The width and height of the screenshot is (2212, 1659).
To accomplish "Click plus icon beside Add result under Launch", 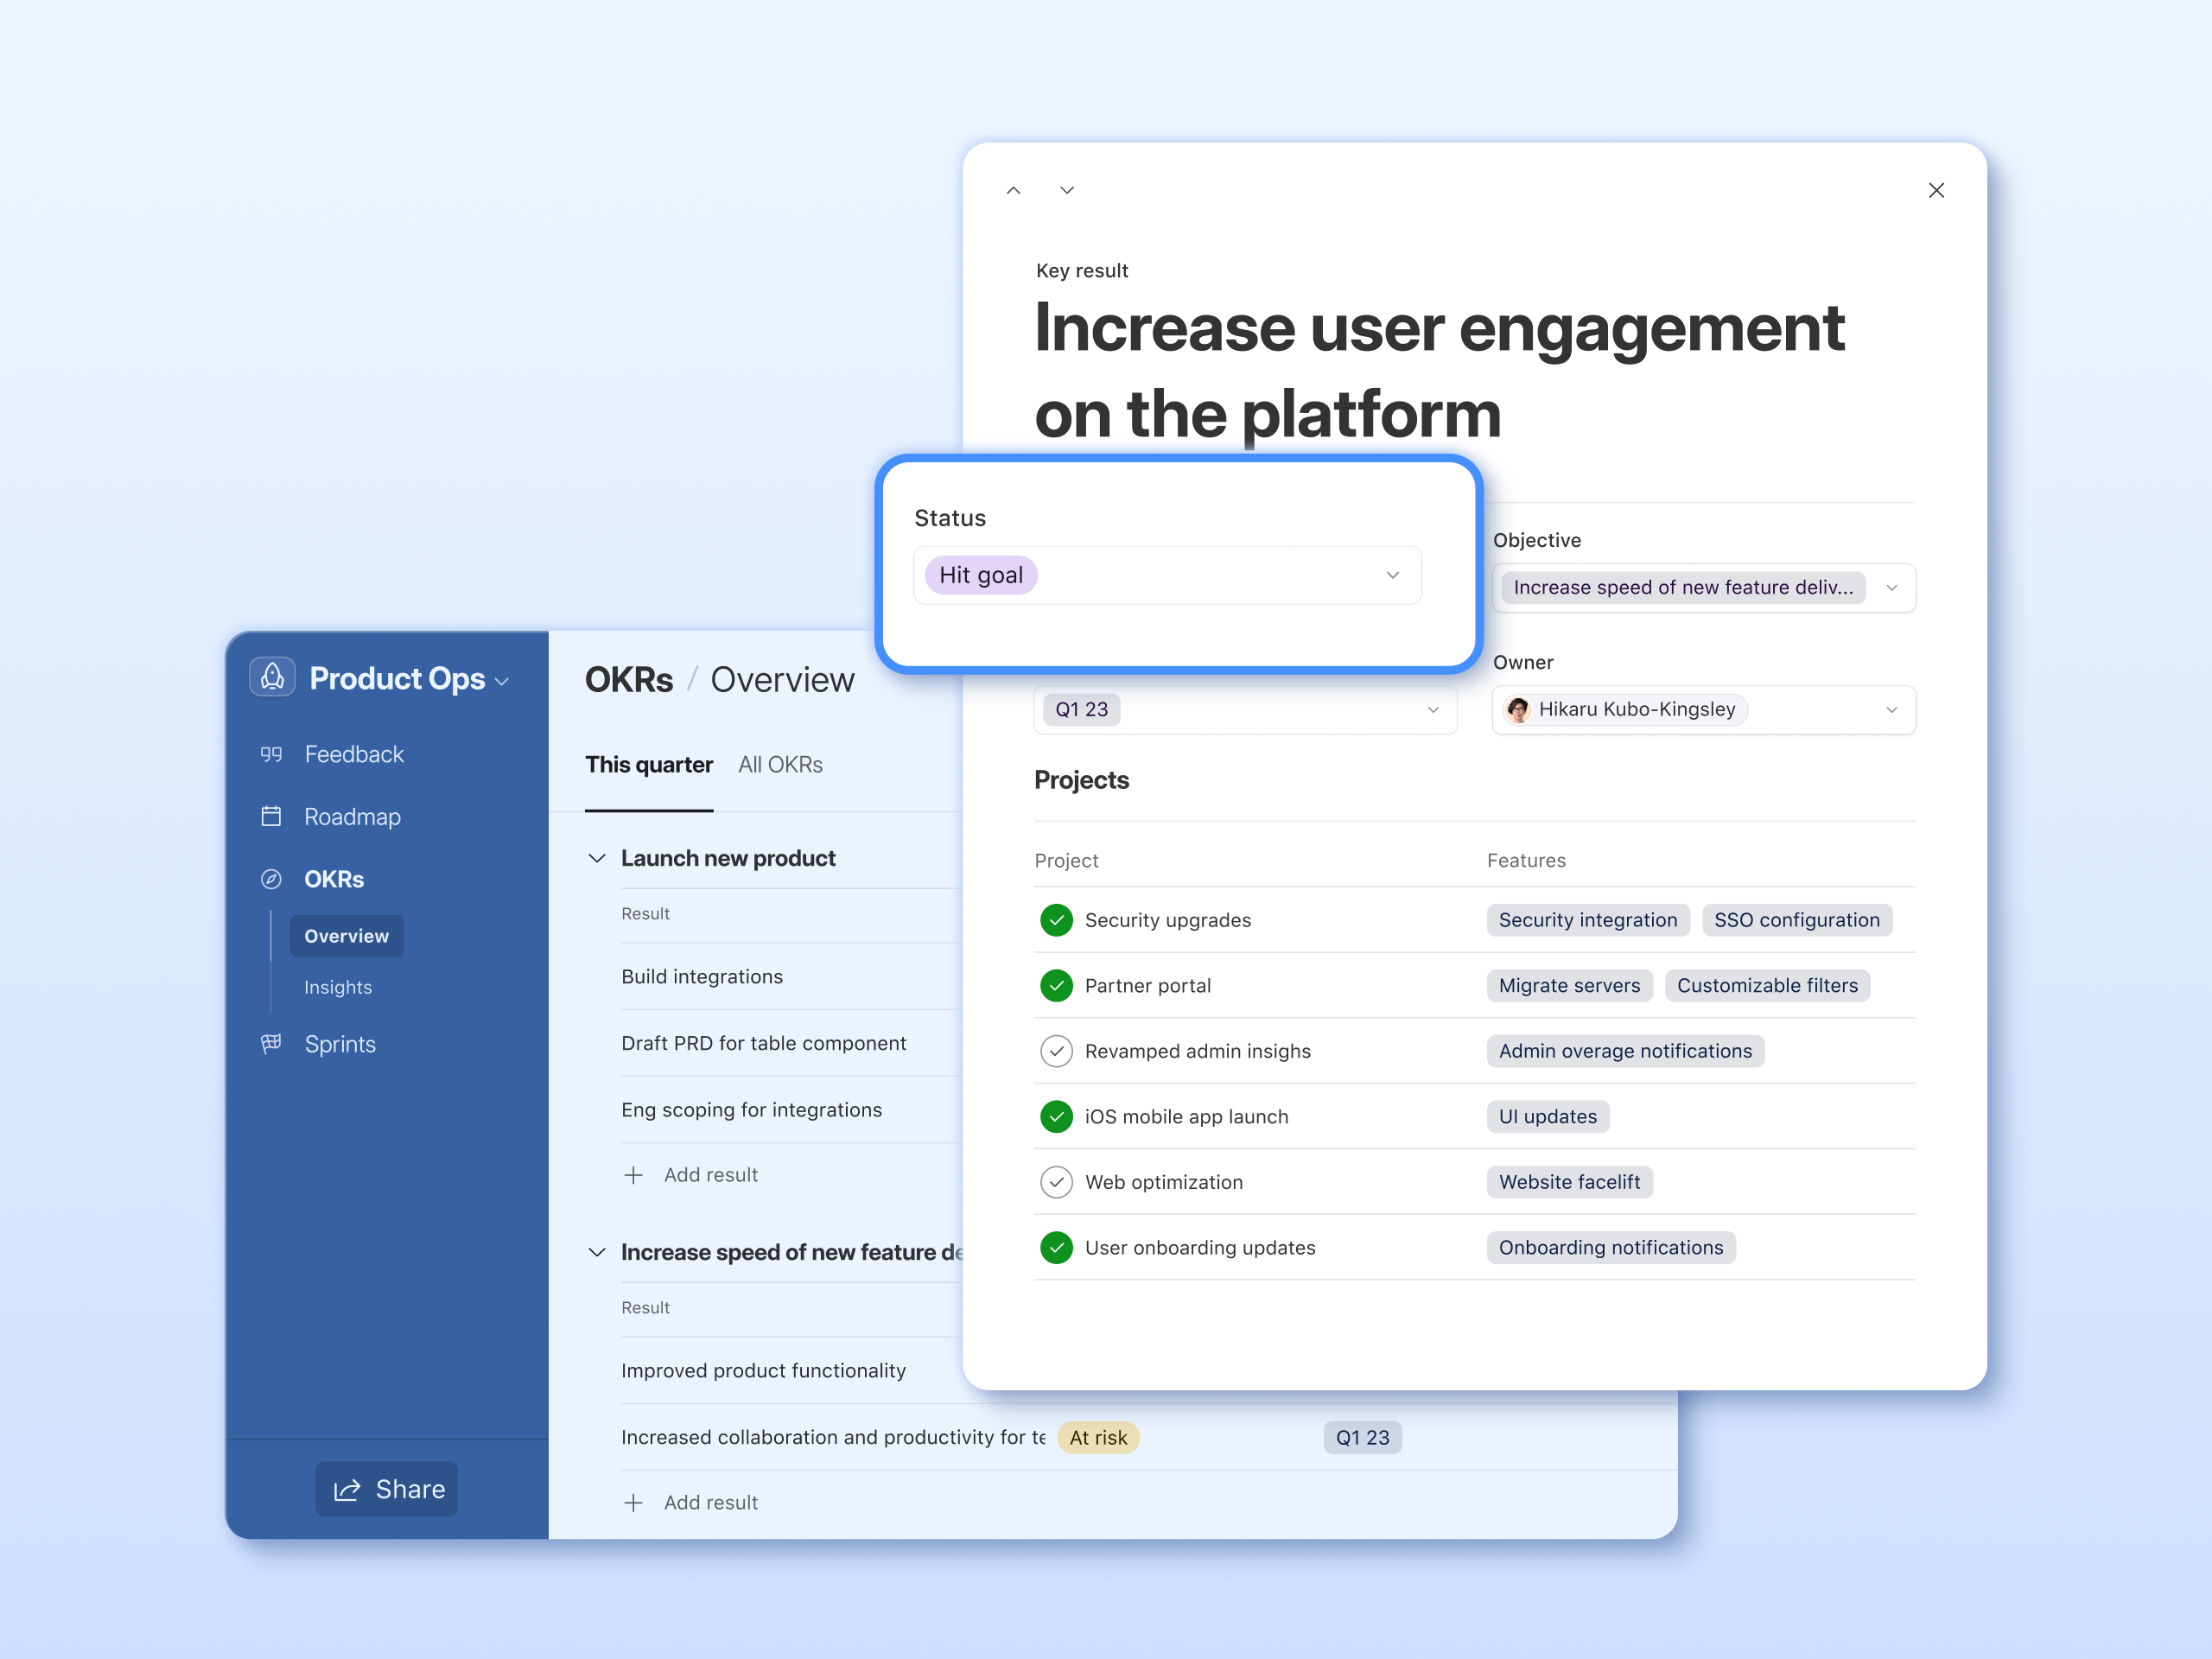I will pos(633,1175).
